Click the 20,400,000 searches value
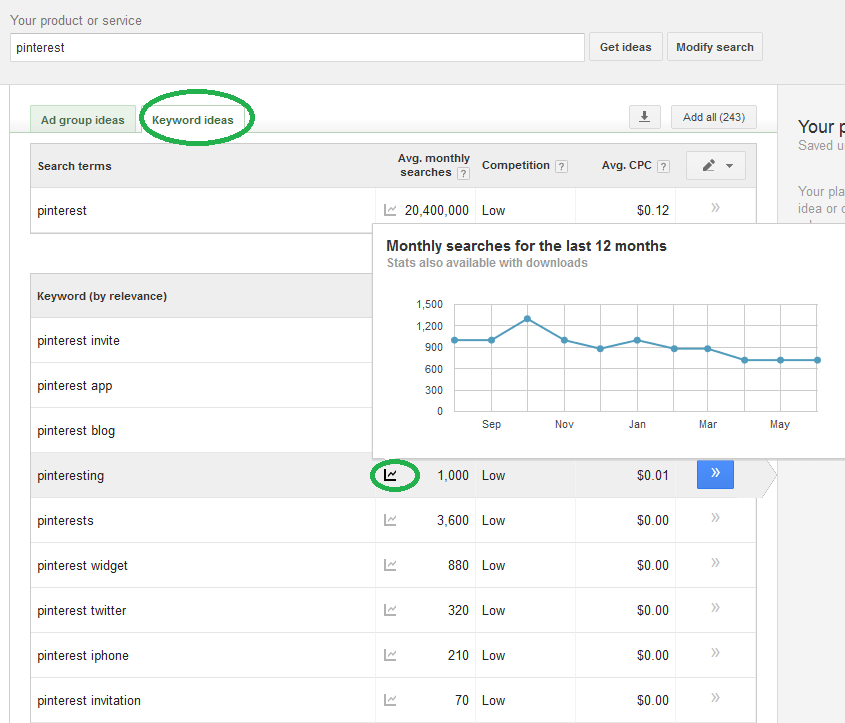This screenshot has height=723, width=845. (437, 210)
